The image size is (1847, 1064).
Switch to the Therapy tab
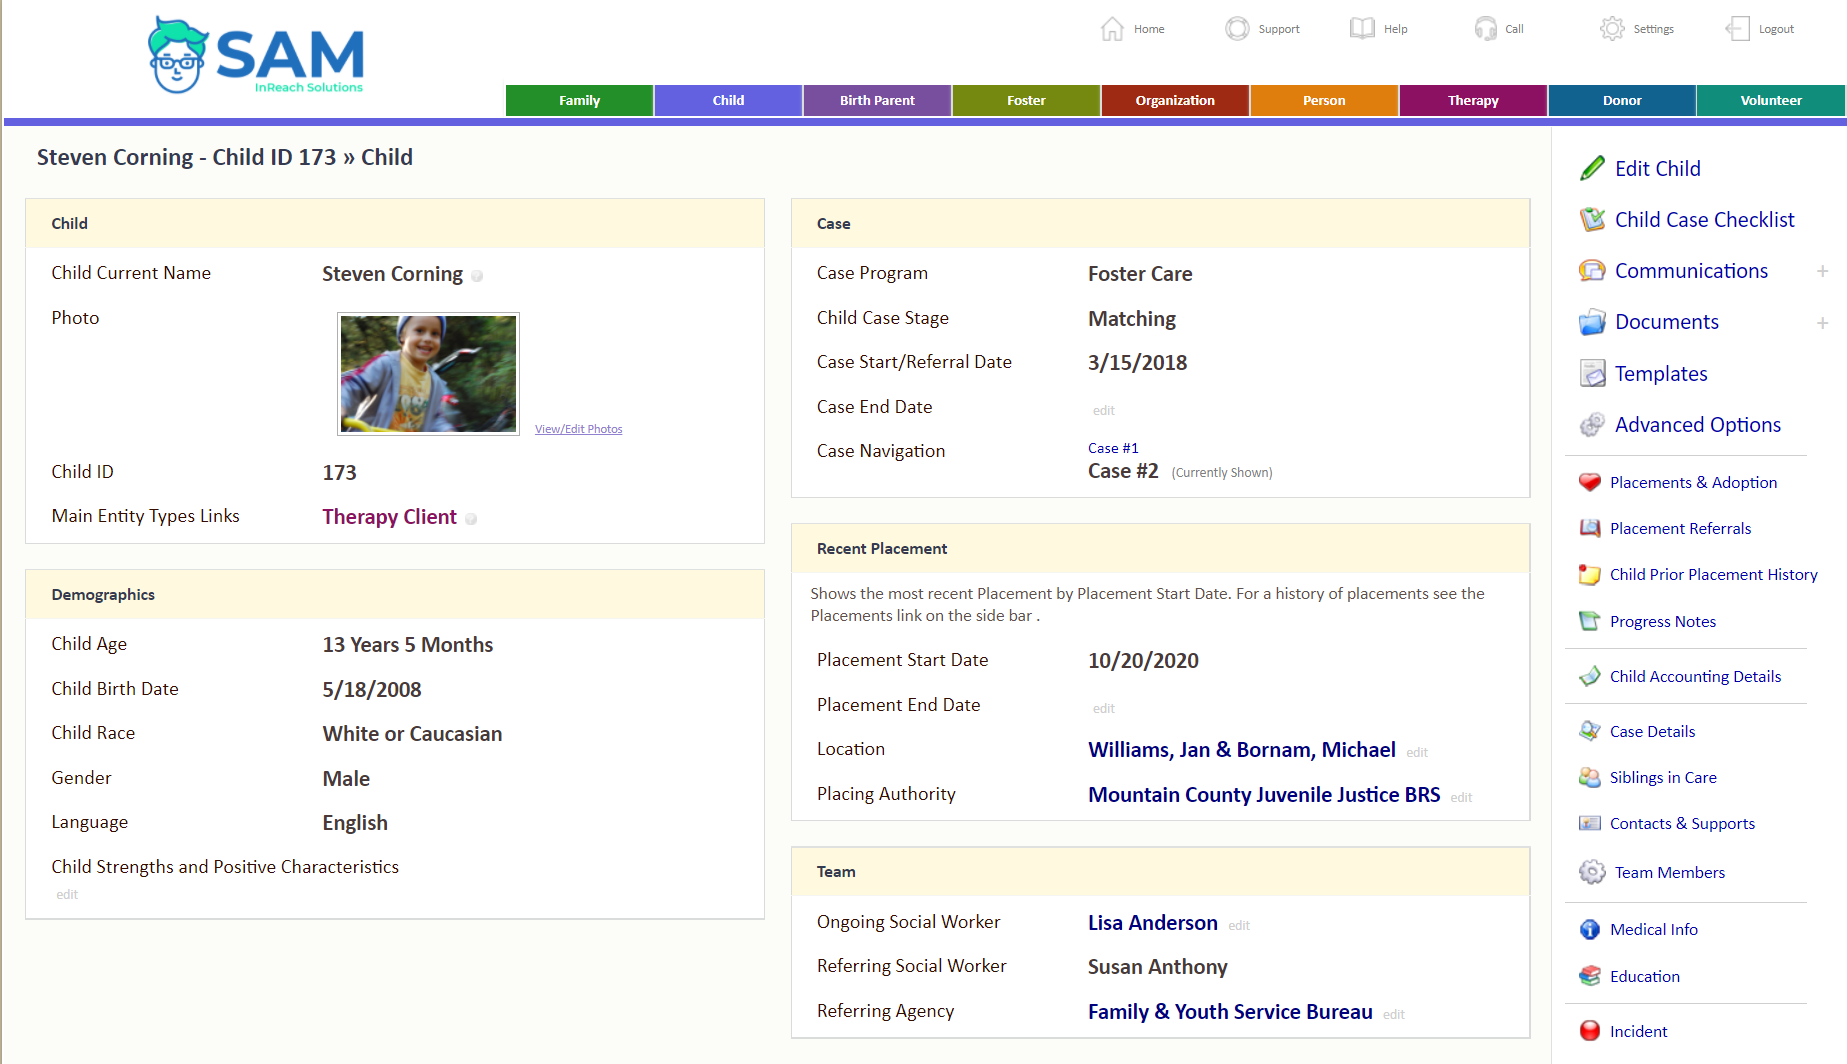click(1473, 100)
